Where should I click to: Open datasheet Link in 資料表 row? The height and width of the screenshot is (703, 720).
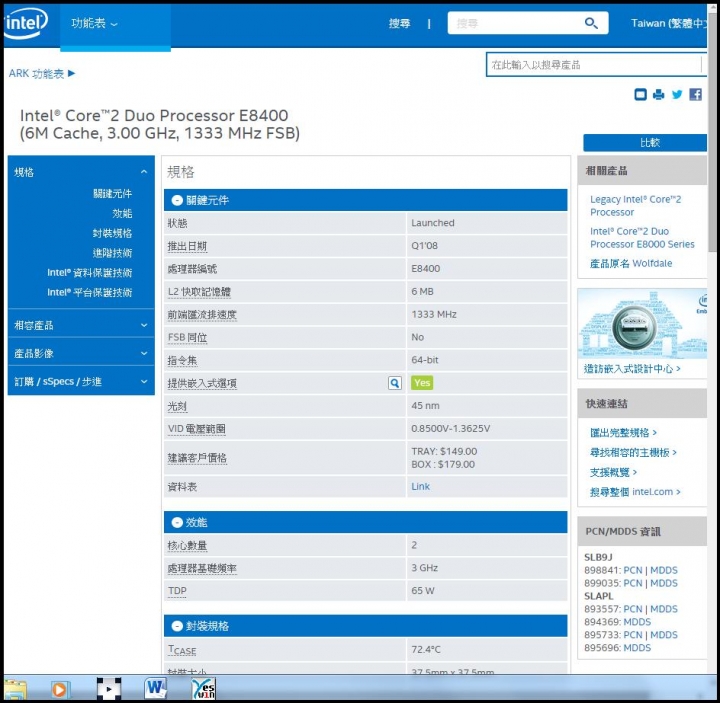421,487
